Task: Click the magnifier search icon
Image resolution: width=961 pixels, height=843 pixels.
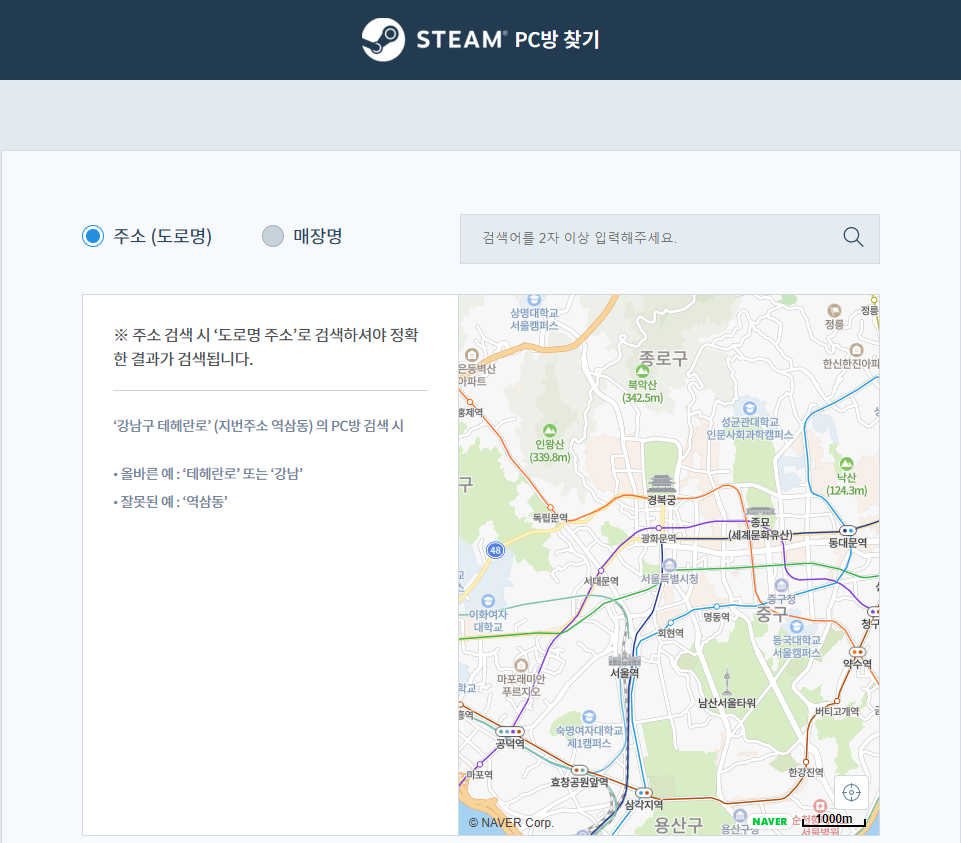Action: tap(853, 237)
